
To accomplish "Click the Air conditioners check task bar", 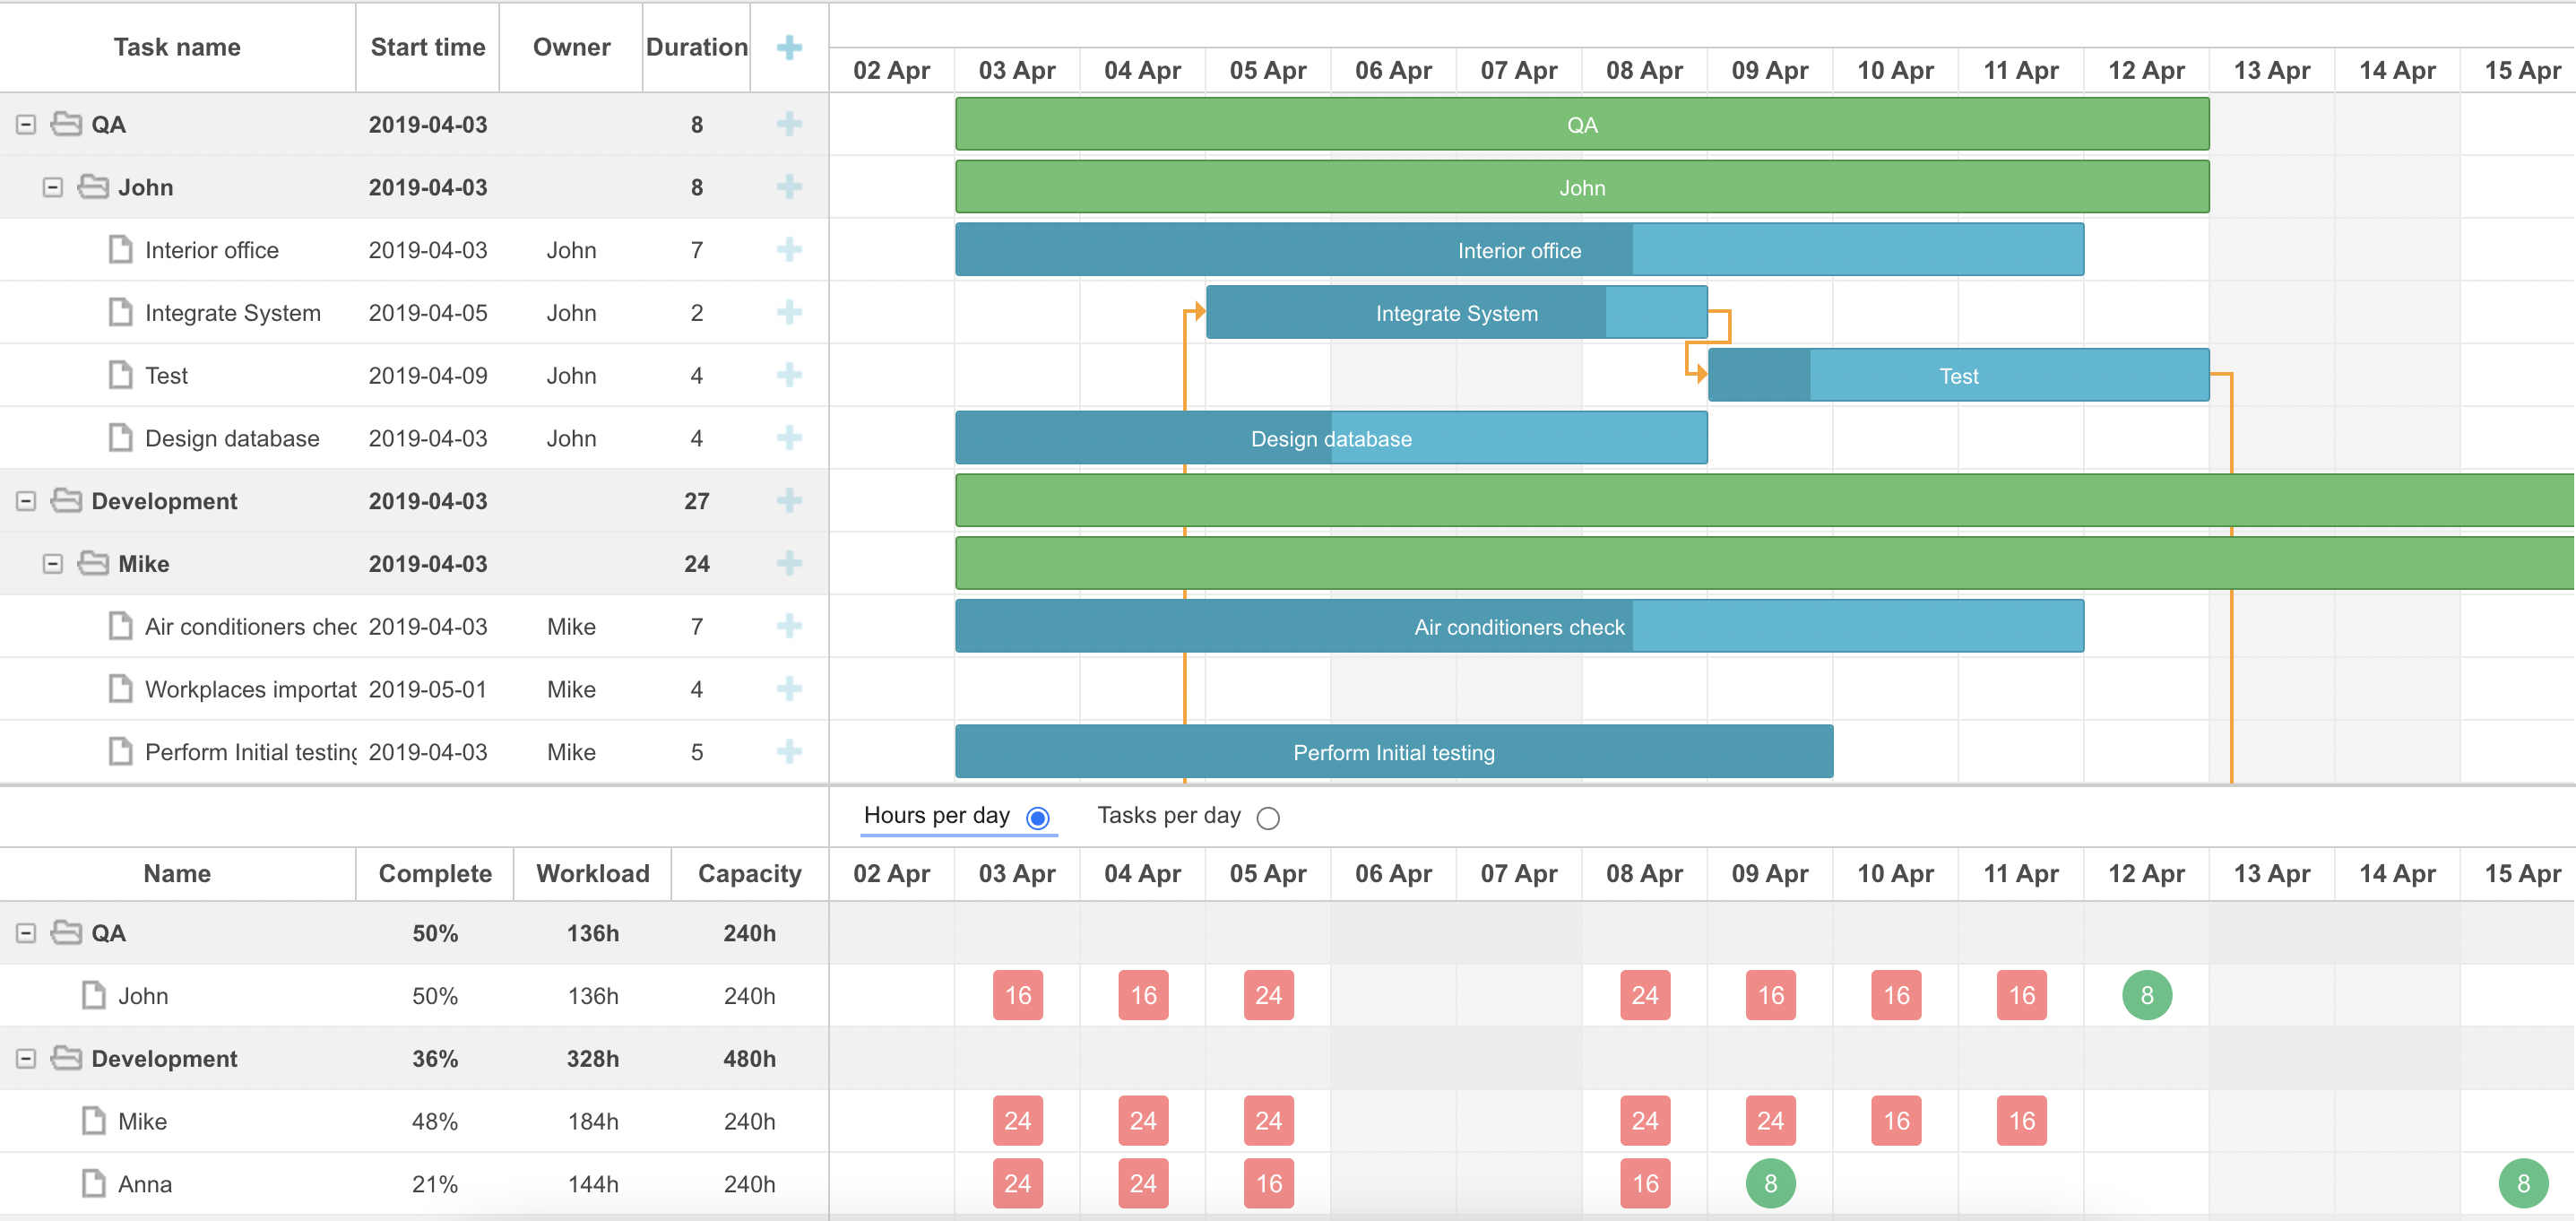I will point(1518,627).
